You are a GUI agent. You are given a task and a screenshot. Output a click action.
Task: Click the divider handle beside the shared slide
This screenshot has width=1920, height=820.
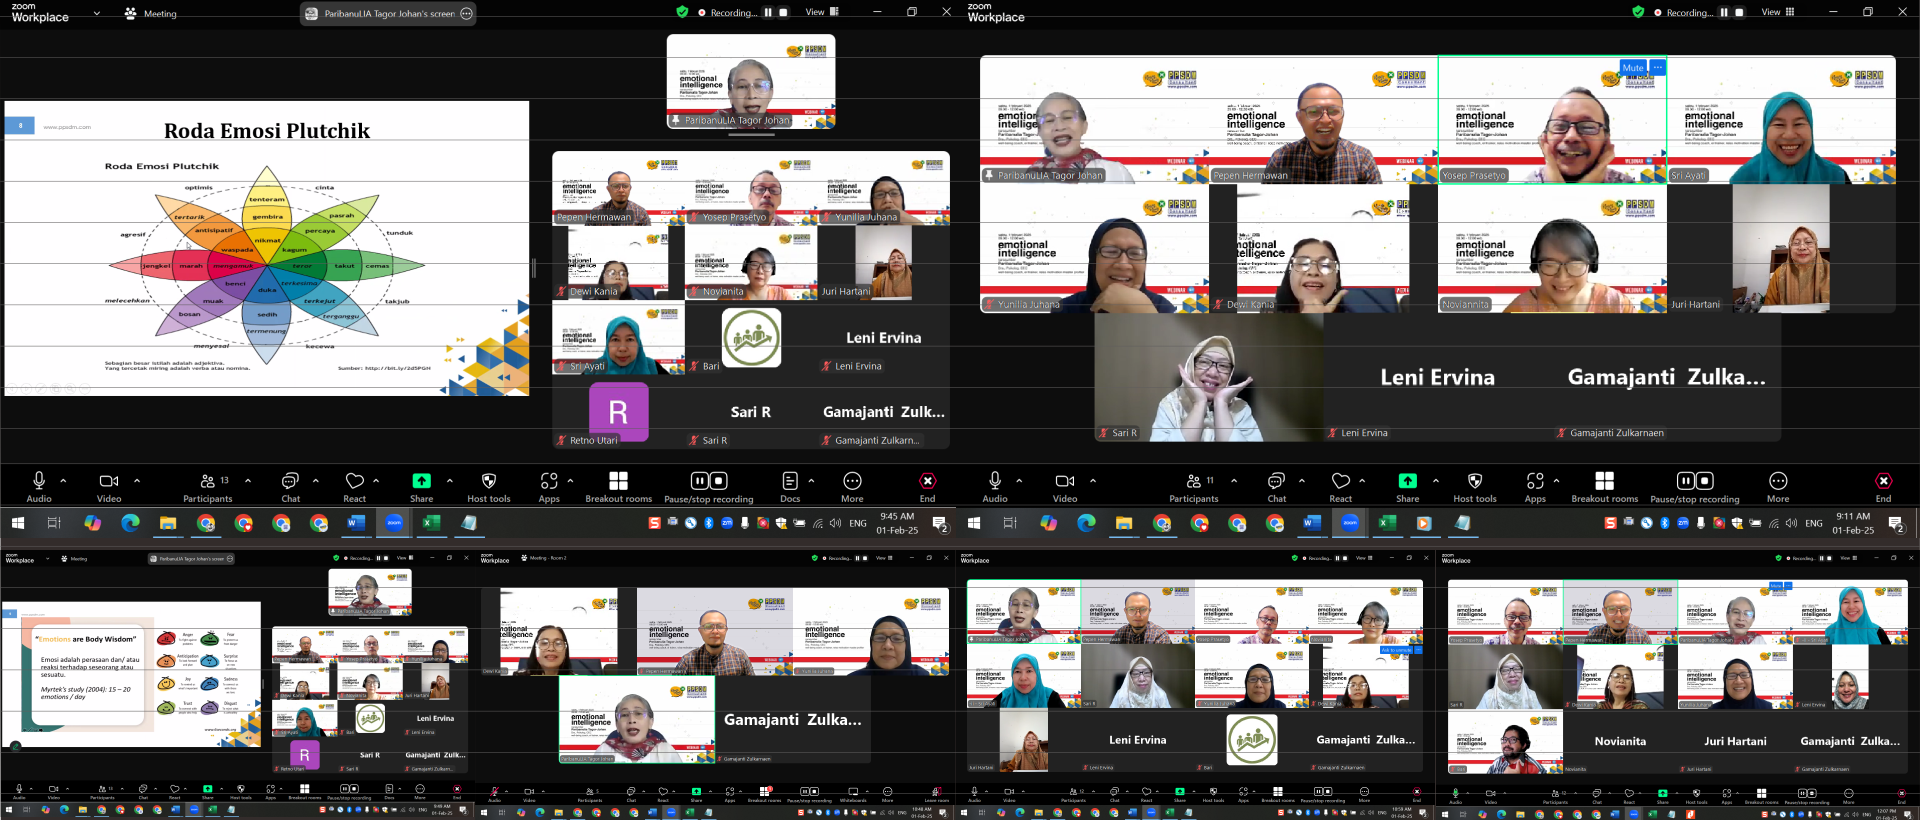533,268
